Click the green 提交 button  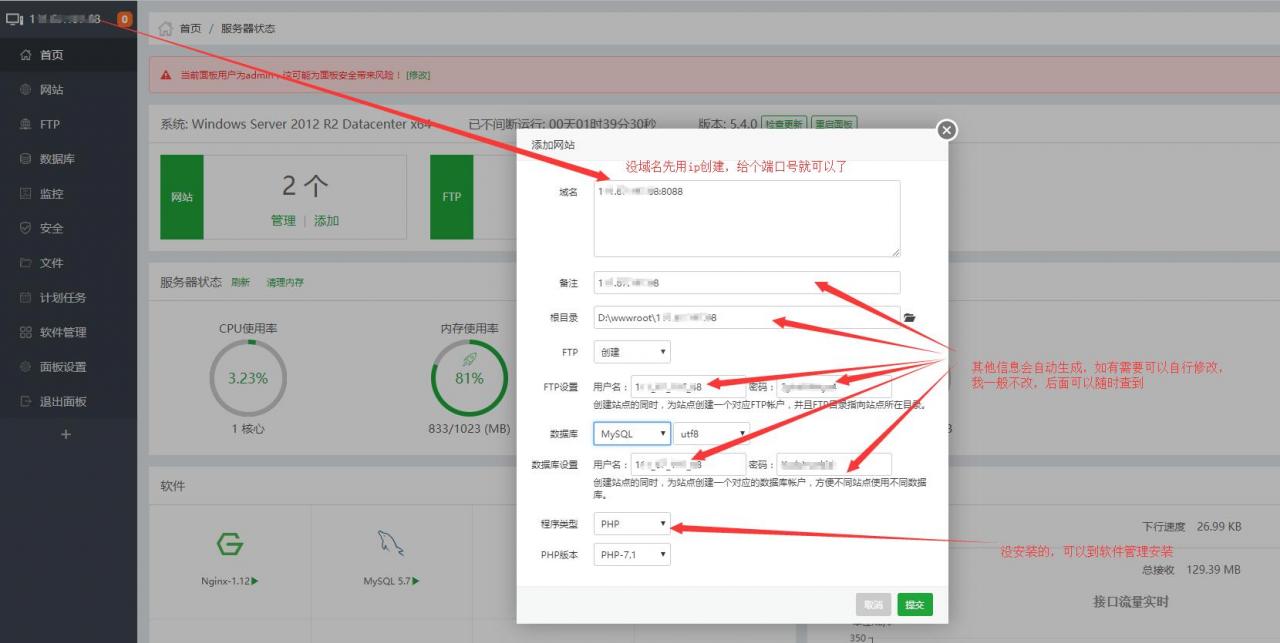[x=915, y=605]
